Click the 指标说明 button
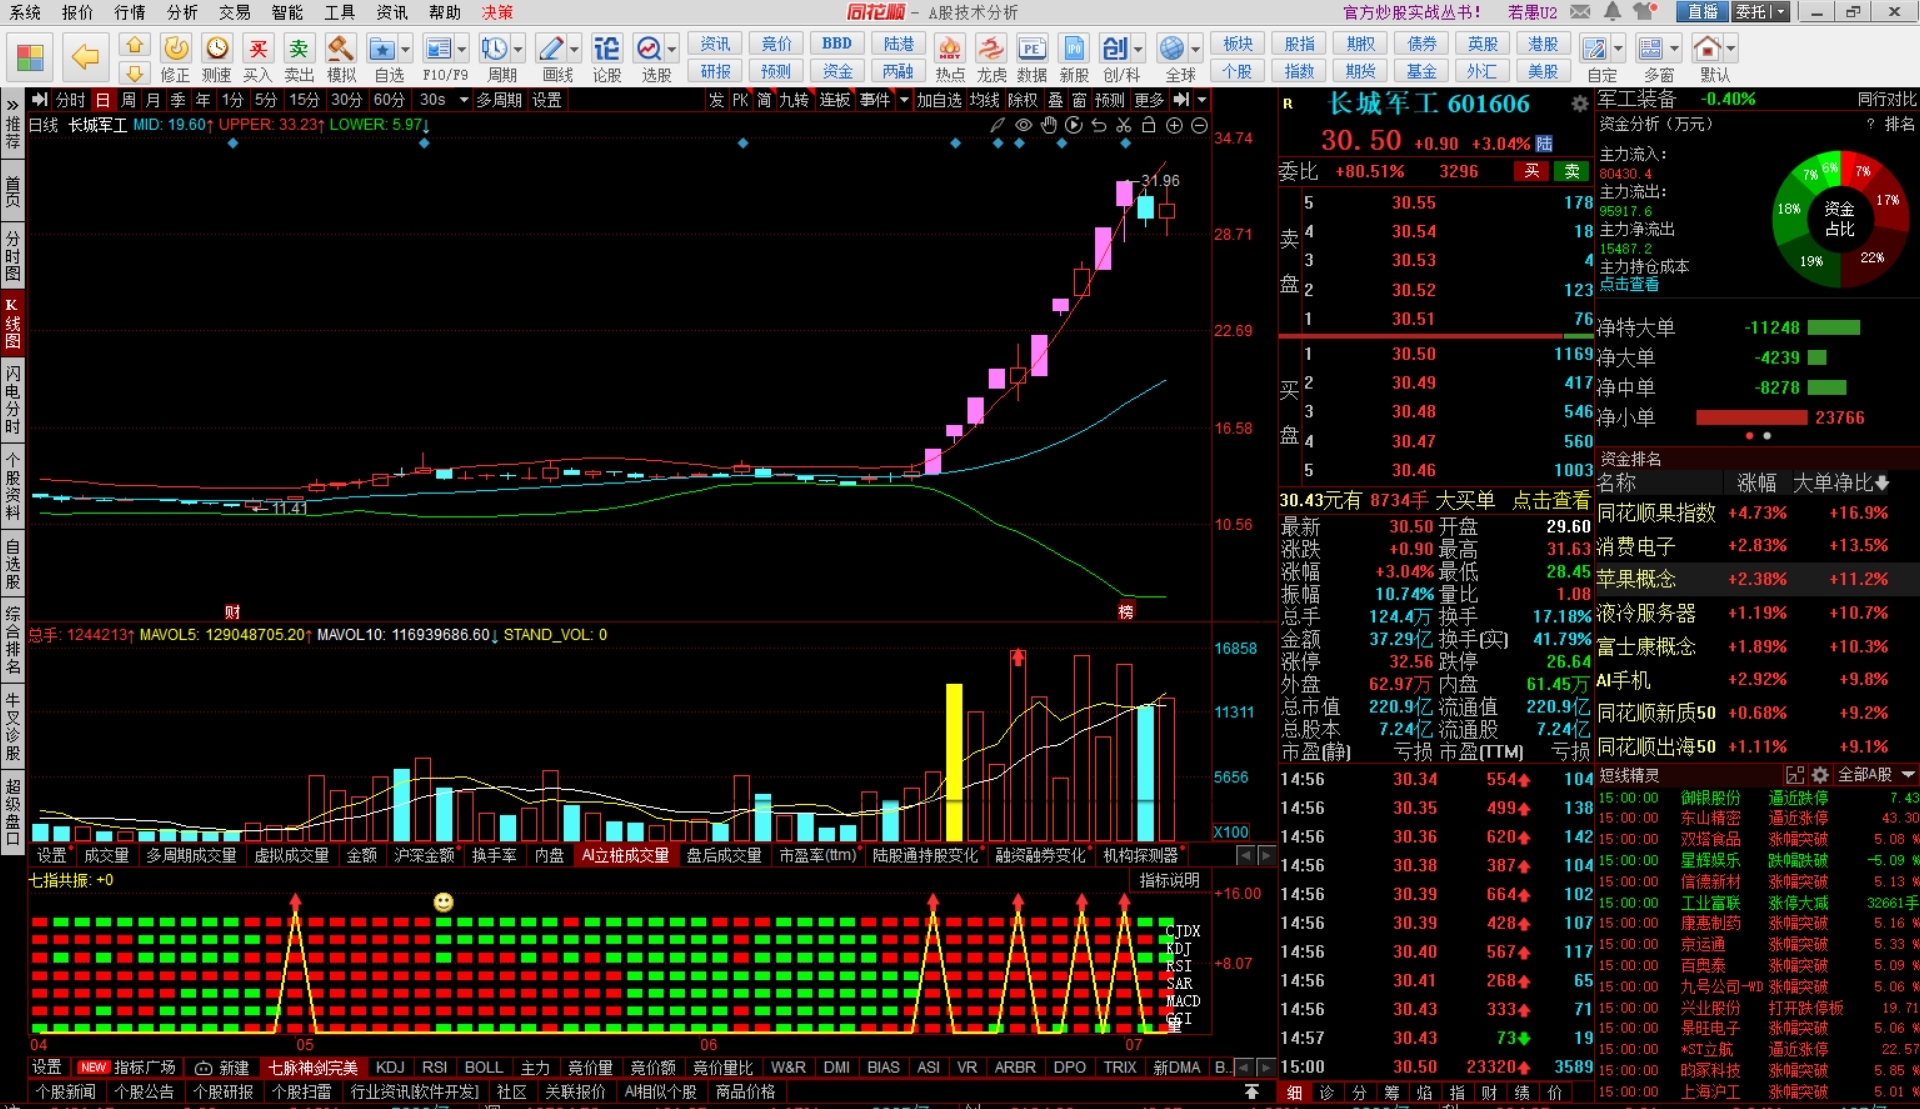The width and height of the screenshot is (1920, 1109). click(x=1169, y=880)
